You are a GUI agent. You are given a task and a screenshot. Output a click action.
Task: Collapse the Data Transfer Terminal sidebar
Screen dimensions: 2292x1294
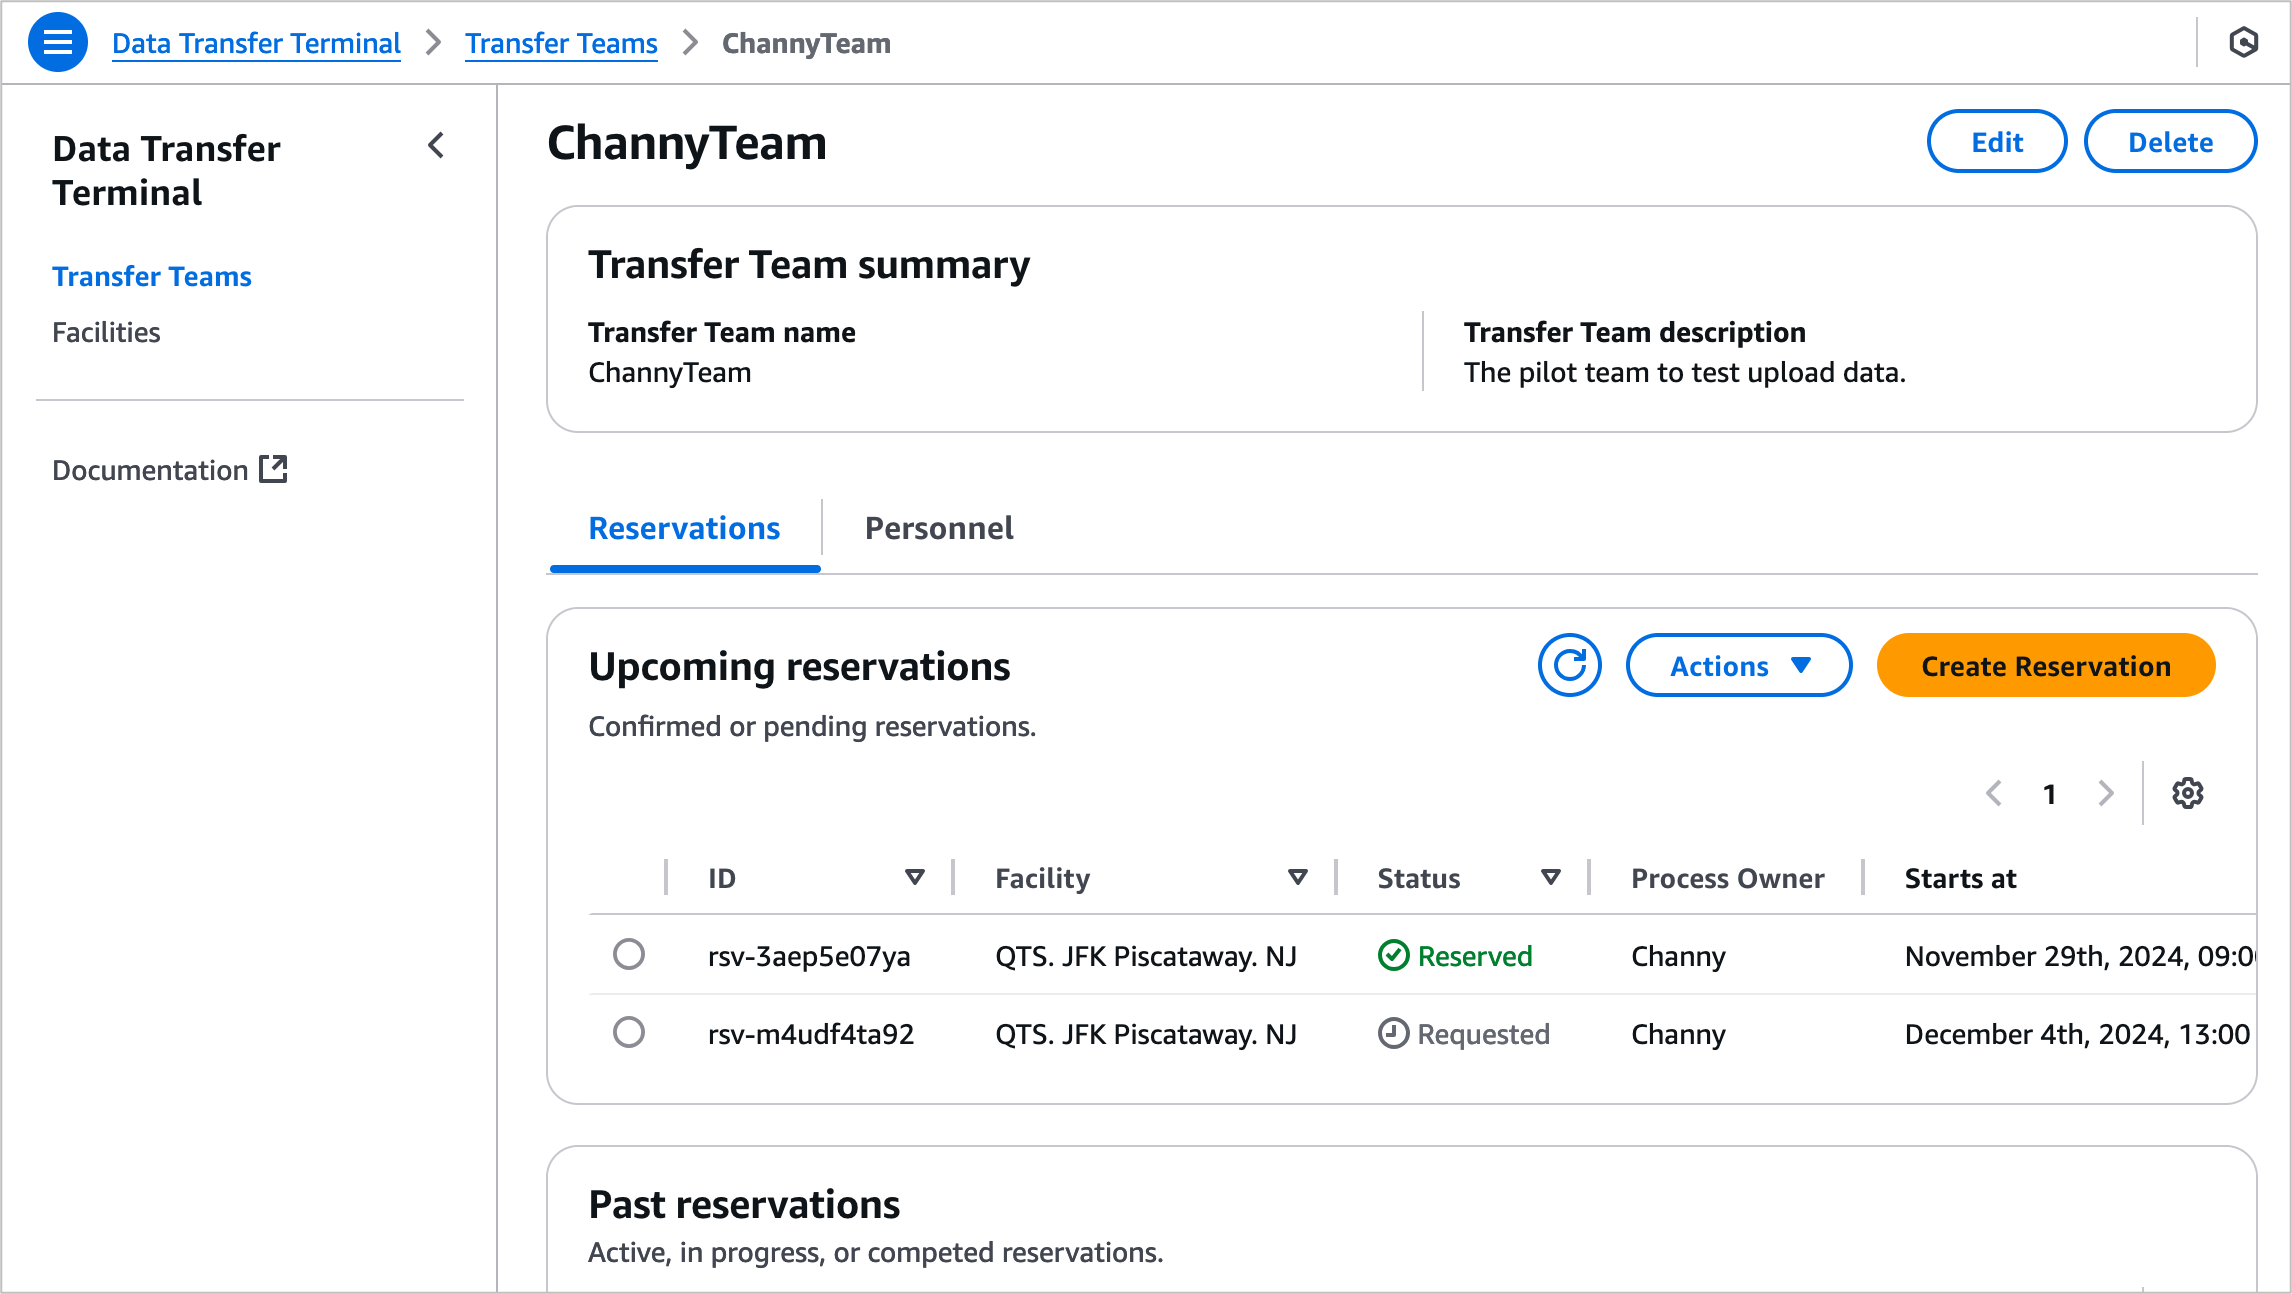pyautogui.click(x=436, y=146)
